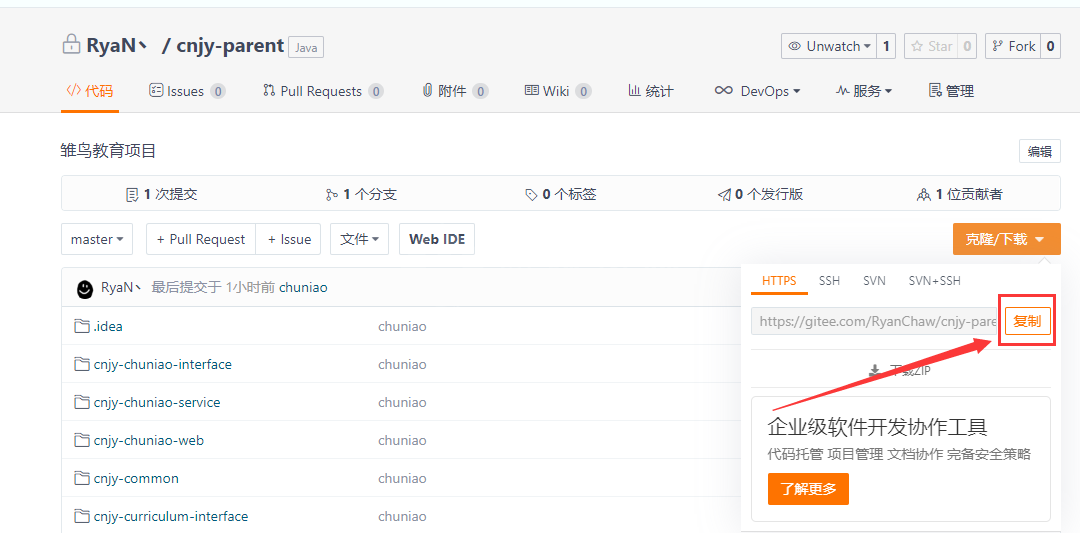This screenshot has height=533, width=1080.
Task: View 1 次提交 commits
Action: (x=162, y=195)
